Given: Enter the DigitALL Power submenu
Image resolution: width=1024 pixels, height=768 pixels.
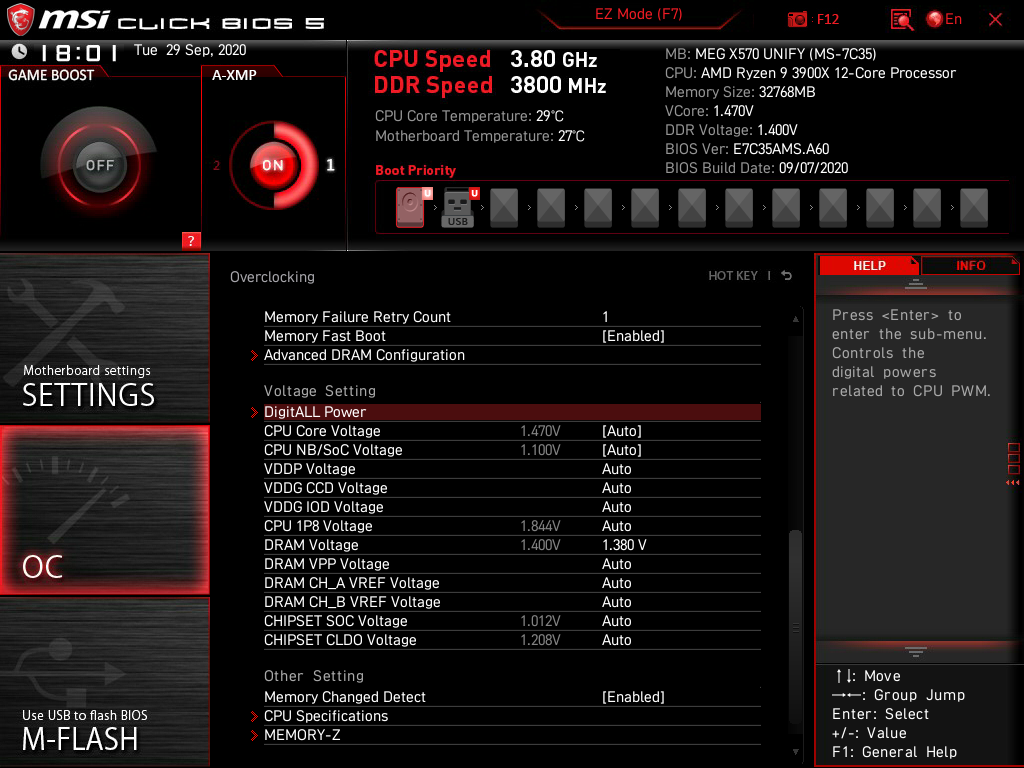Looking at the screenshot, I should (x=315, y=412).
